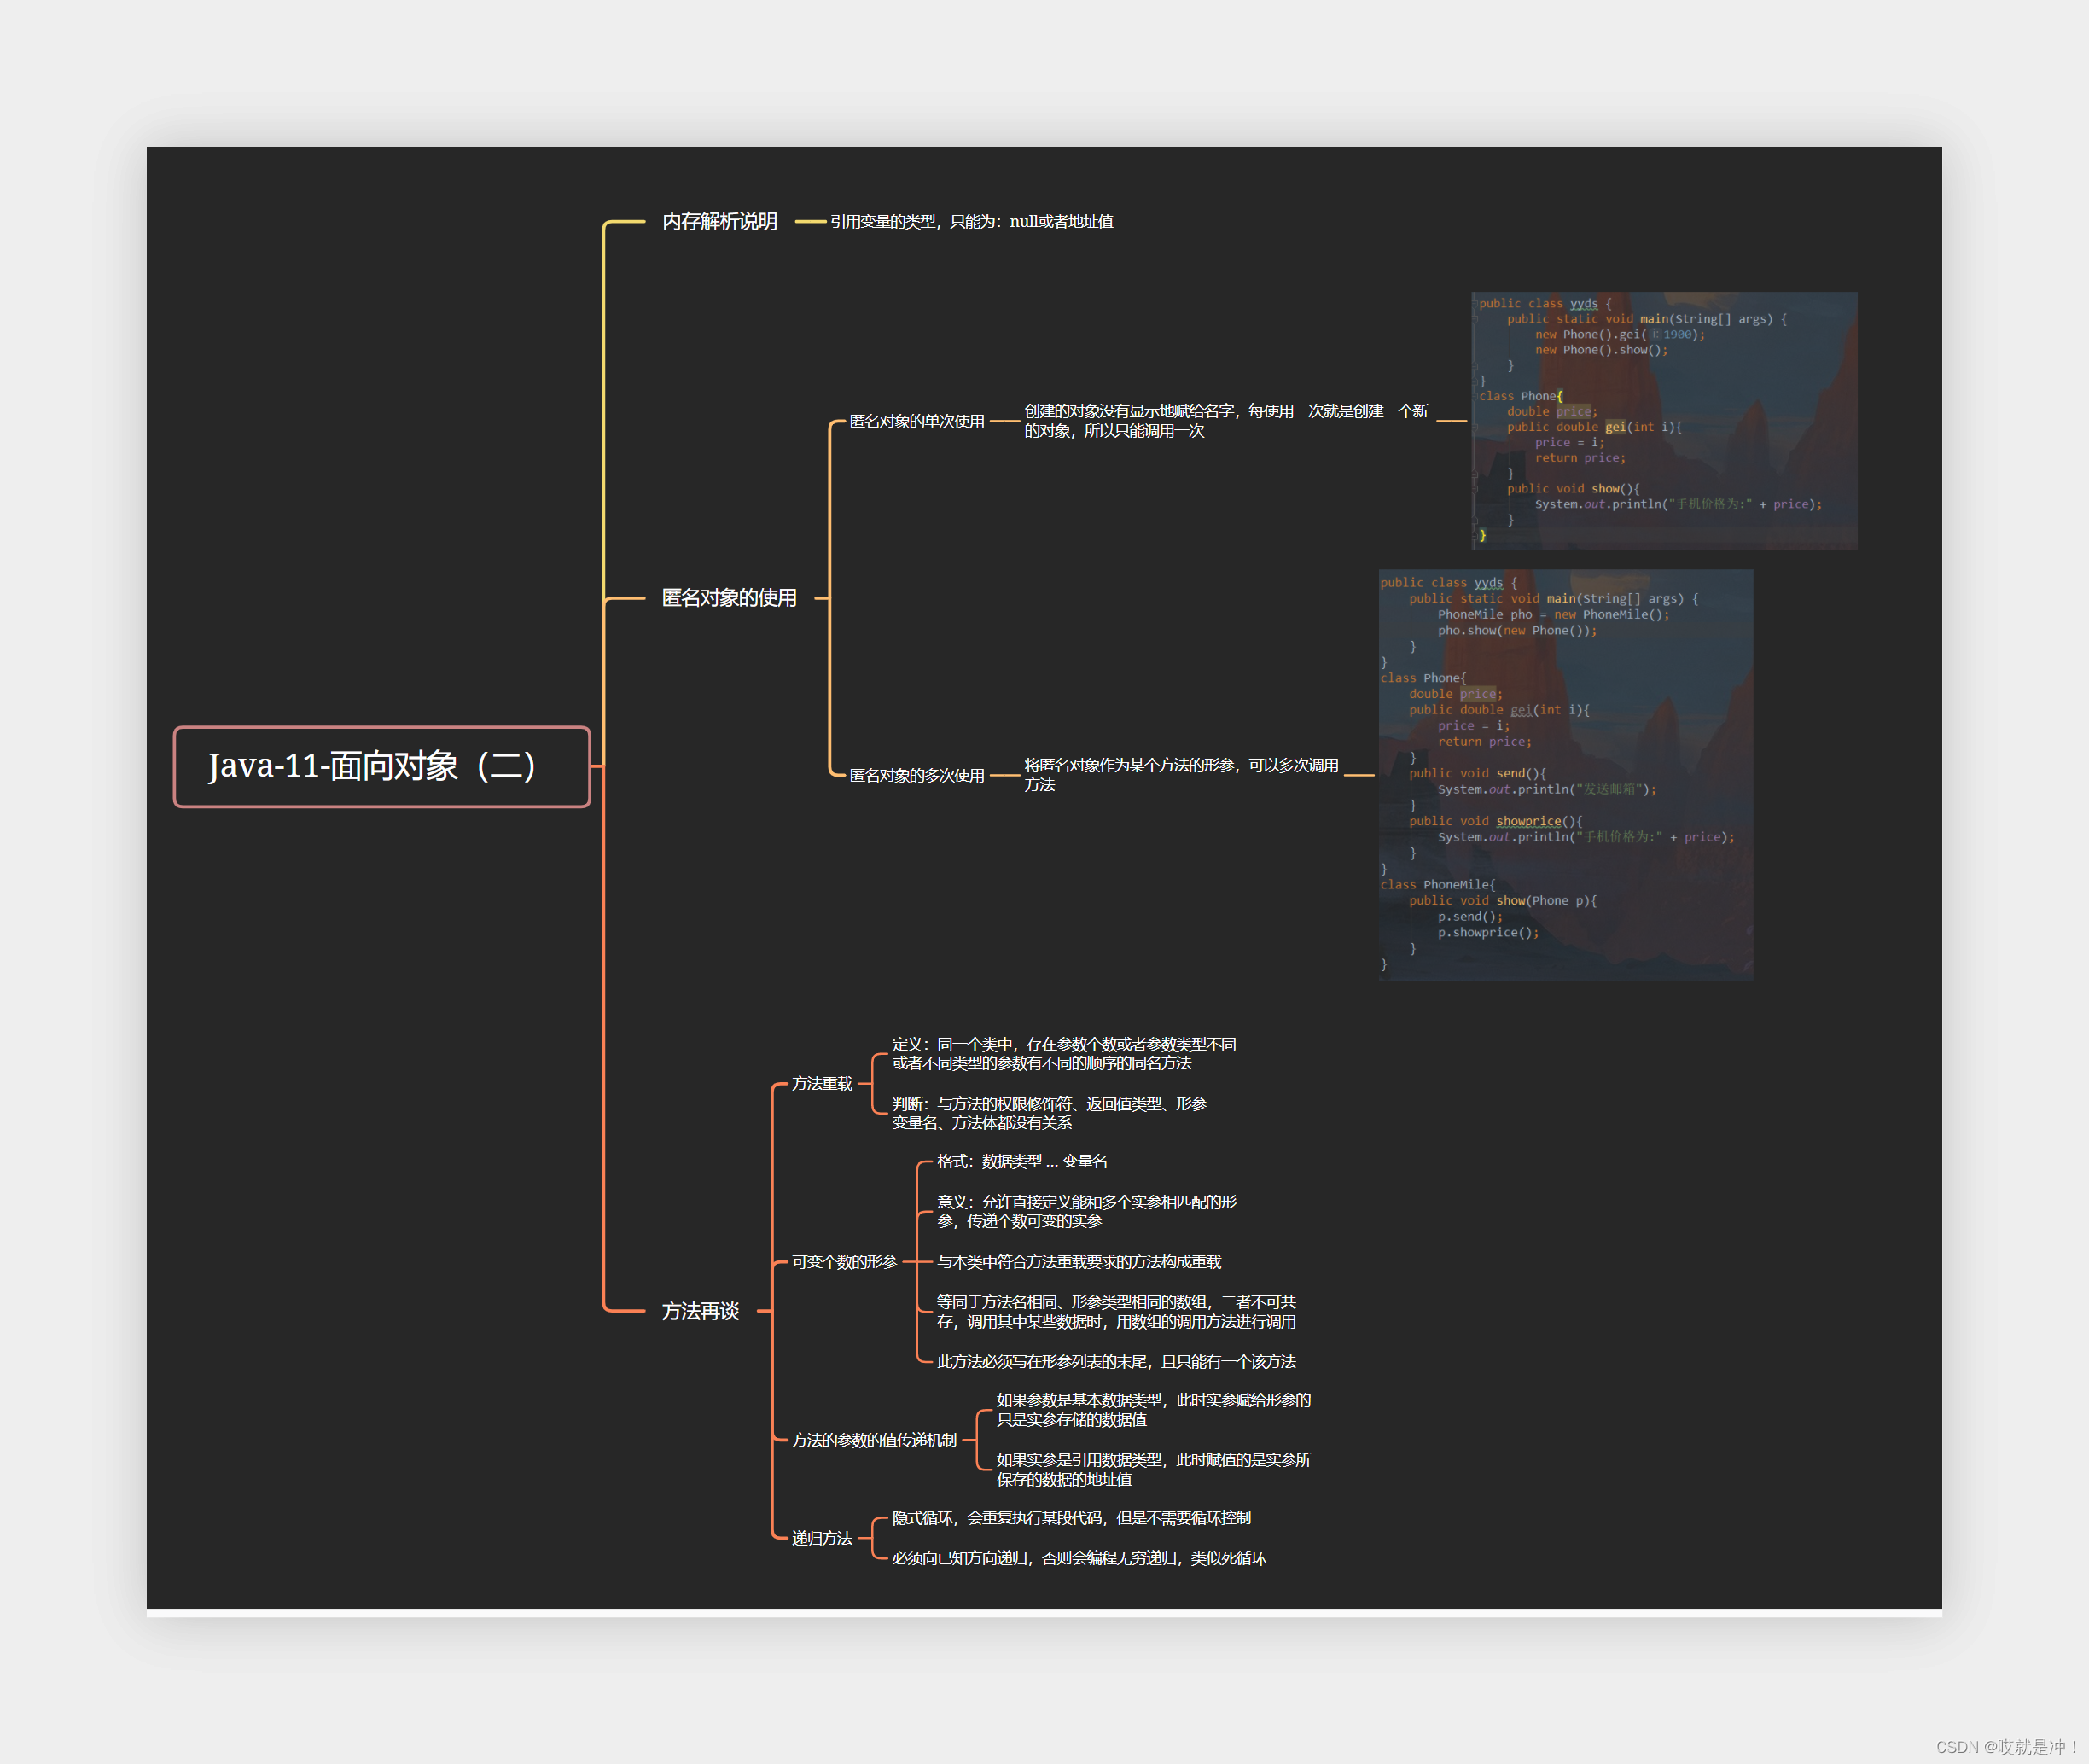The width and height of the screenshot is (2089, 1764).
Task: Select the 此方法必须写在形参列表的末尾 leaf
Action: coord(1115,1361)
